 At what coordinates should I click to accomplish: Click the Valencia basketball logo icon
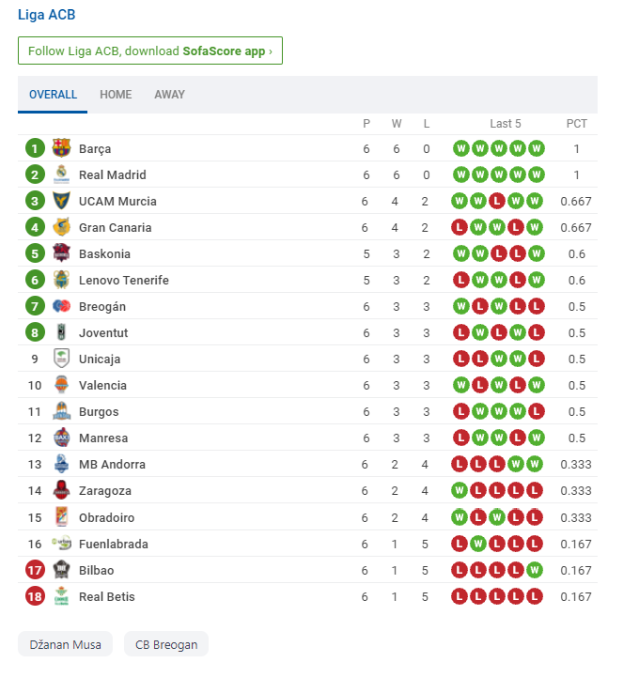click(61, 385)
